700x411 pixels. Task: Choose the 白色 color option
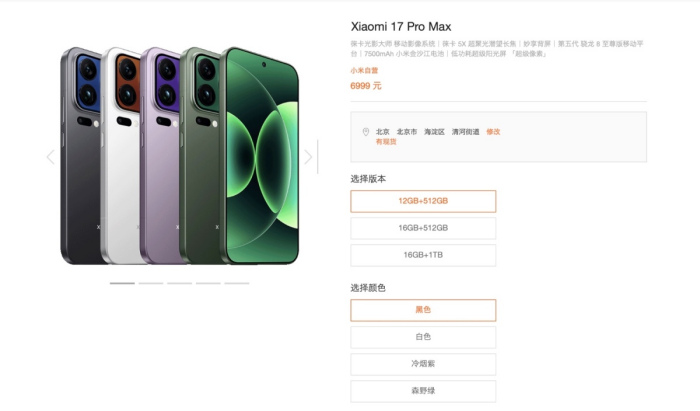click(423, 337)
